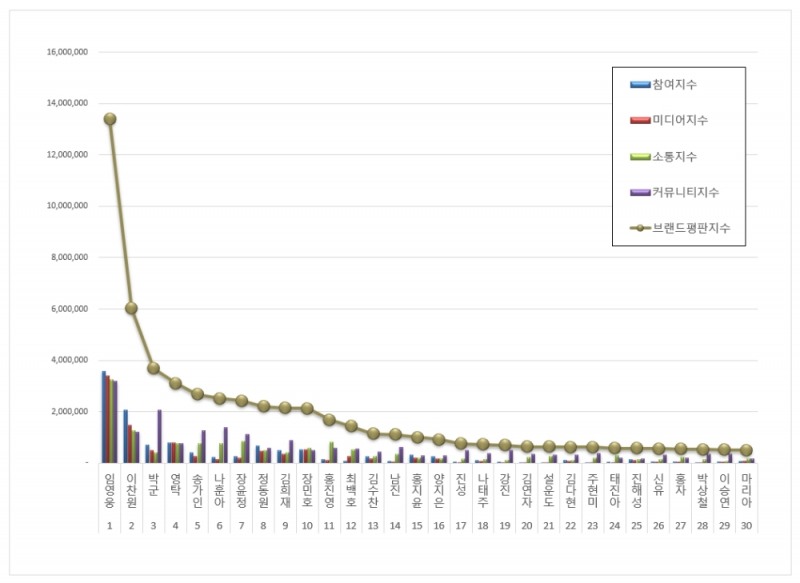Click the 참여지수 legend text

coord(674,85)
